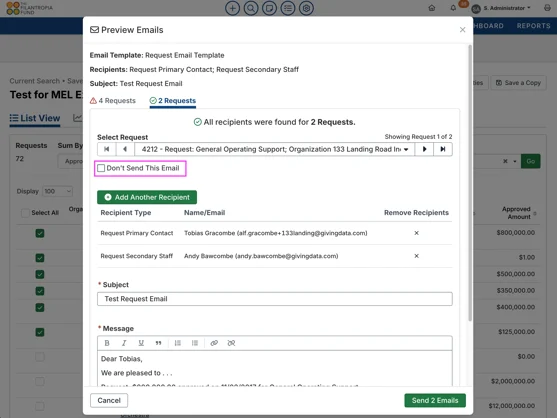
Task: Click the dialog vertical scrollbar
Action: [470, 183]
